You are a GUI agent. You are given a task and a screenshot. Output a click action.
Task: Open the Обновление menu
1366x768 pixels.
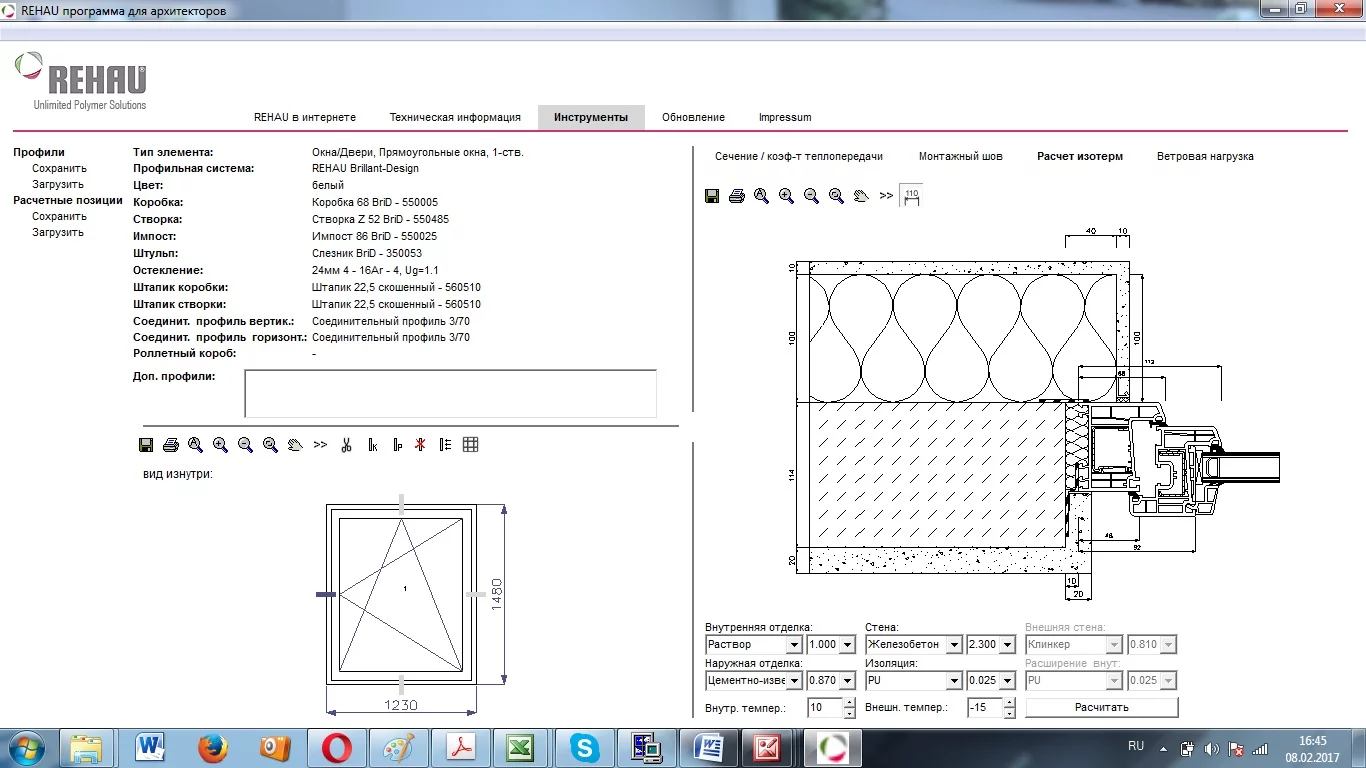point(693,117)
